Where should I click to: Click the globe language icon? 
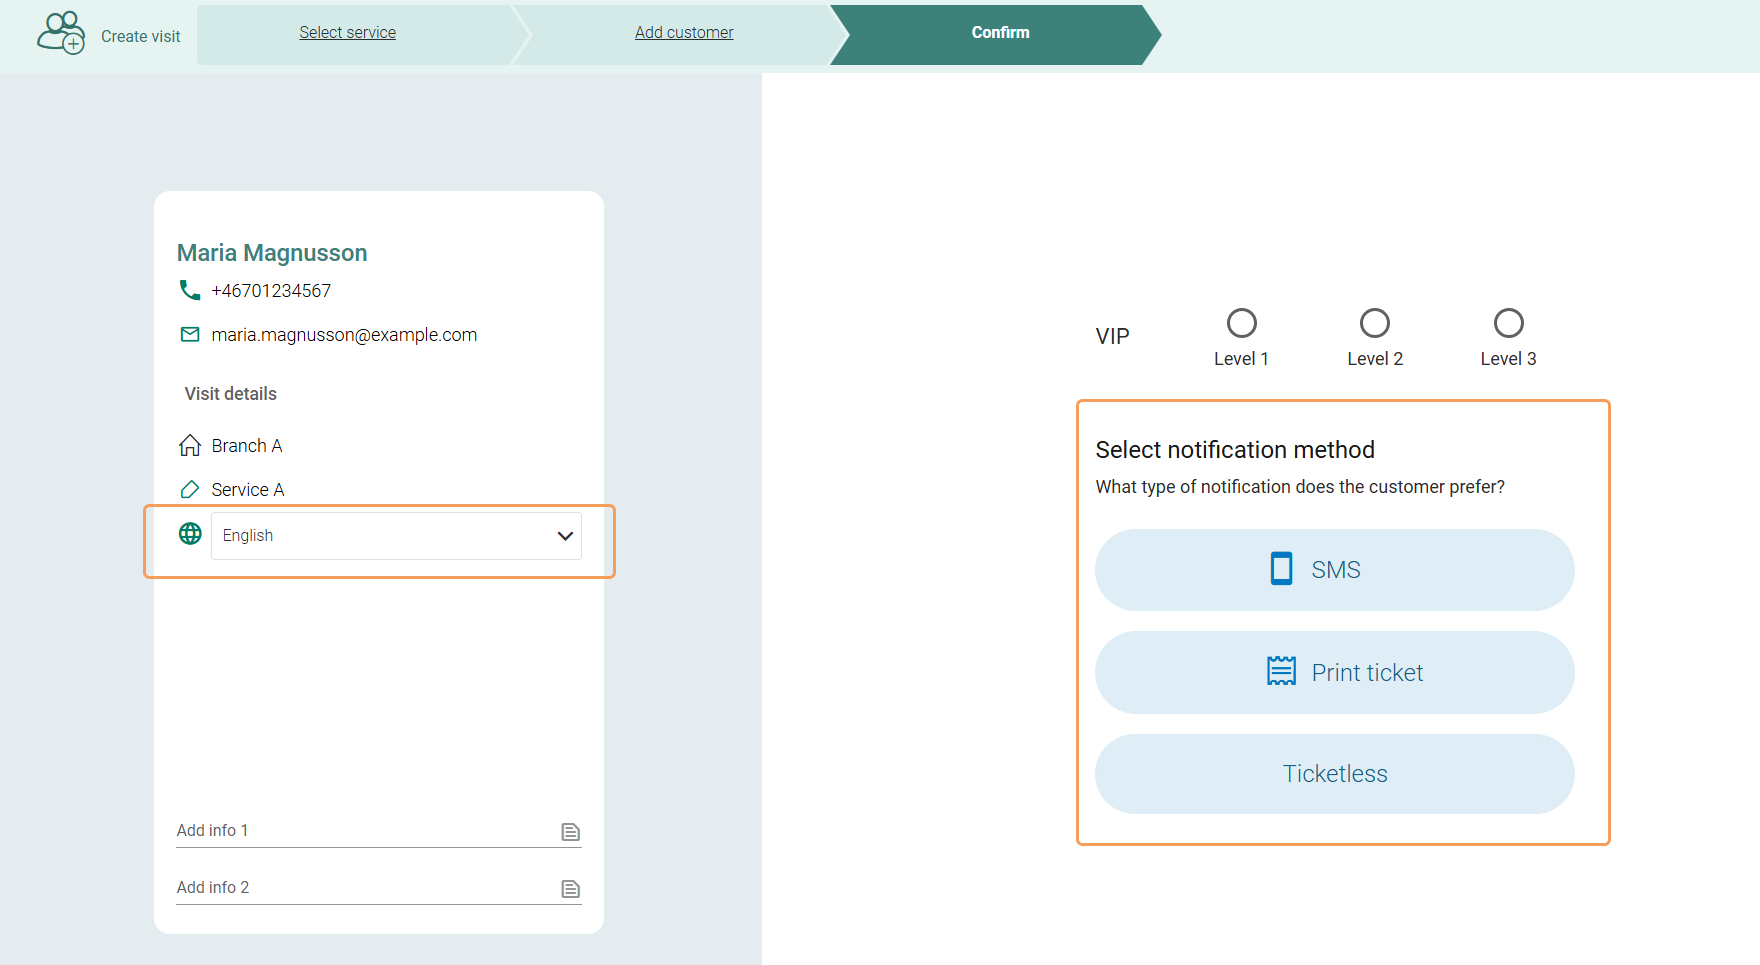[190, 534]
